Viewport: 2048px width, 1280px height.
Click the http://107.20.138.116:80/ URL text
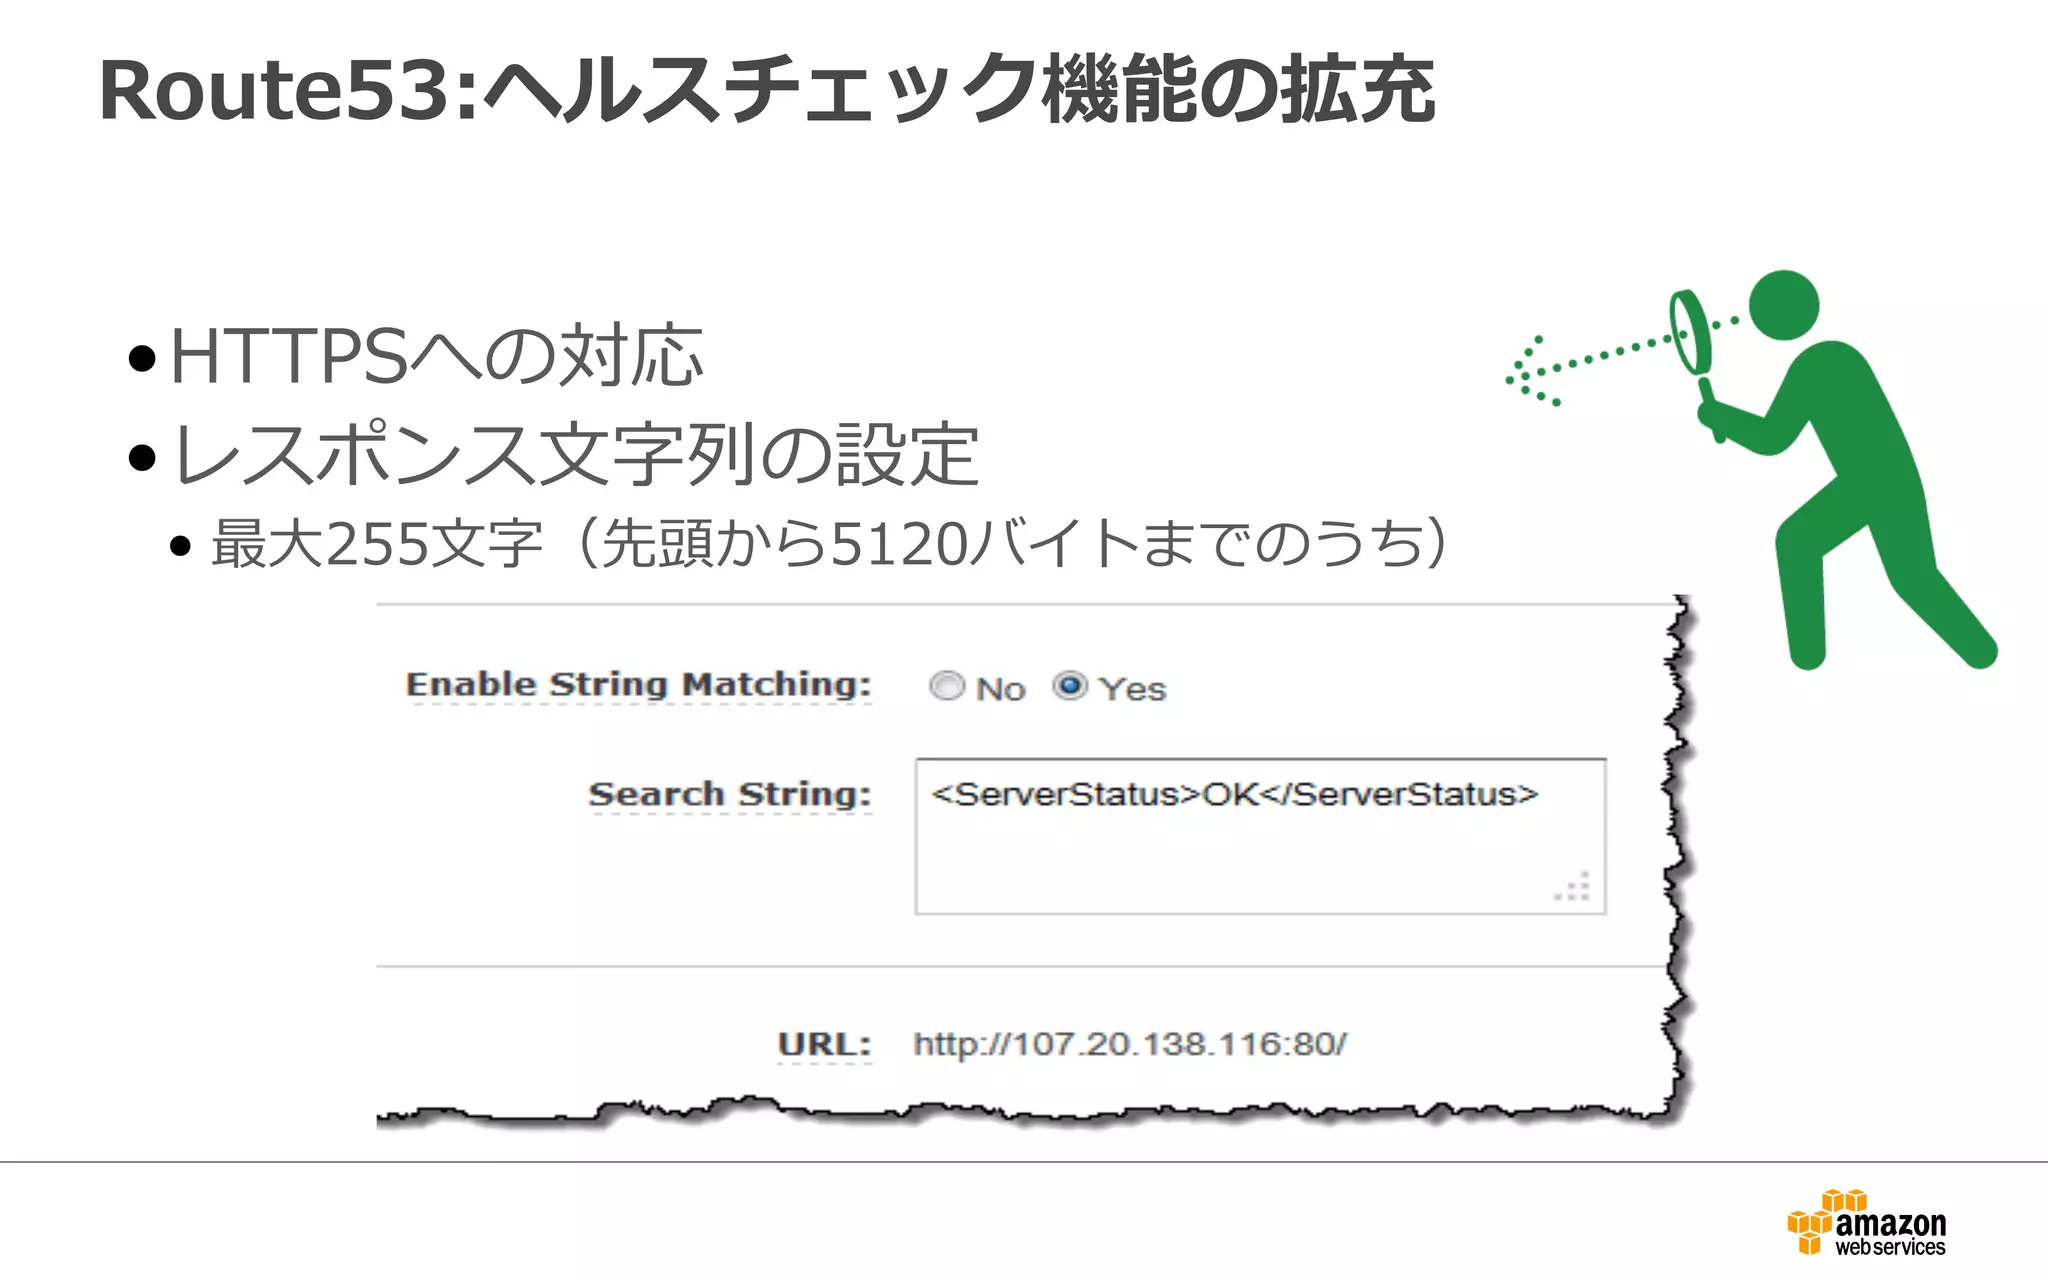pos(1130,1045)
